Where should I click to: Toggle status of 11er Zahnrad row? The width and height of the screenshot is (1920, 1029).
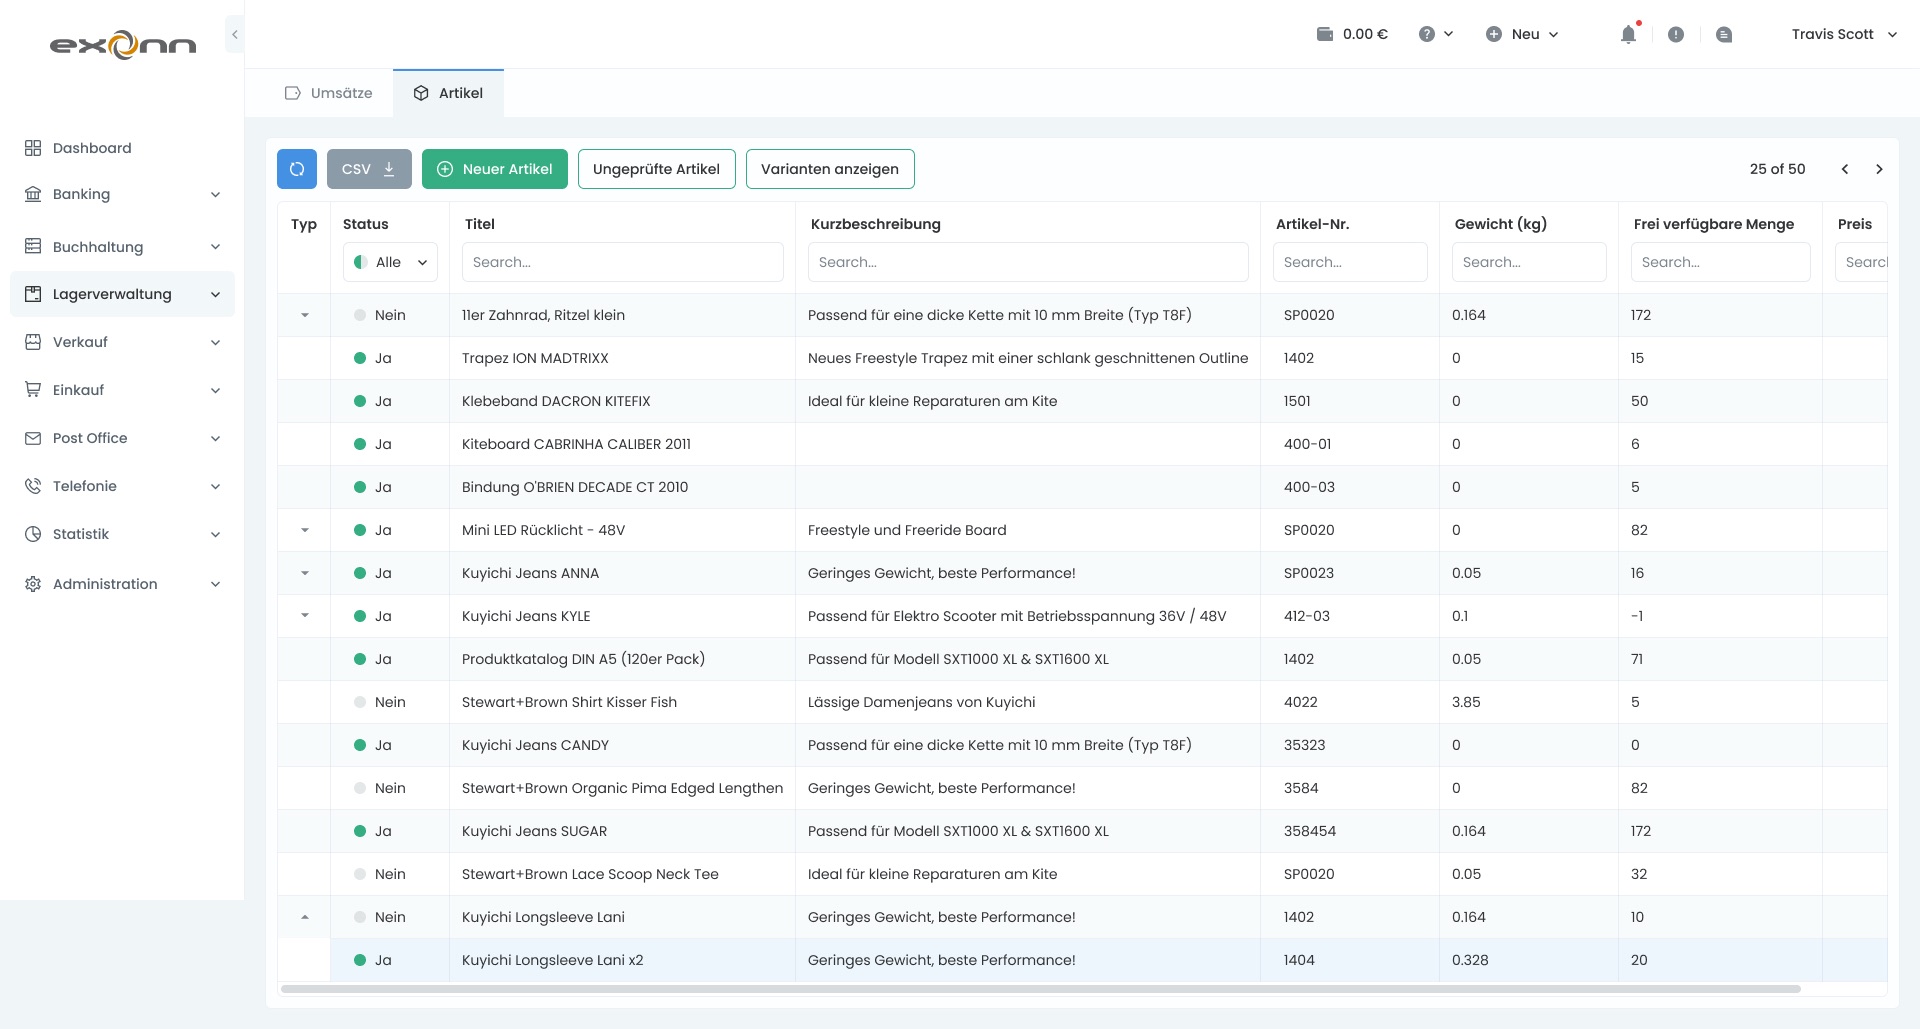point(360,315)
